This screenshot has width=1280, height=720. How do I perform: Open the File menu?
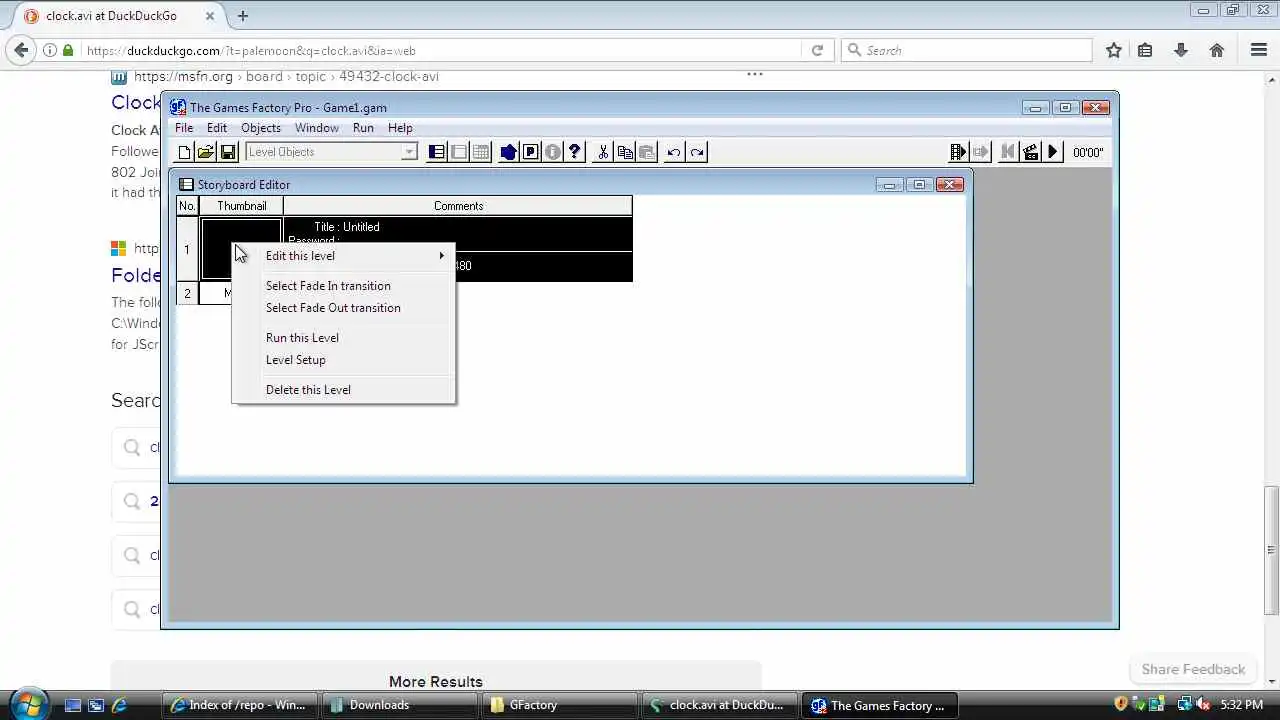pyautogui.click(x=184, y=128)
